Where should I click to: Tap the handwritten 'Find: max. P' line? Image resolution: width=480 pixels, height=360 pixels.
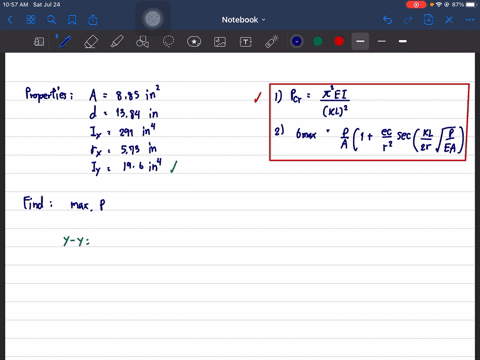(x=64, y=203)
